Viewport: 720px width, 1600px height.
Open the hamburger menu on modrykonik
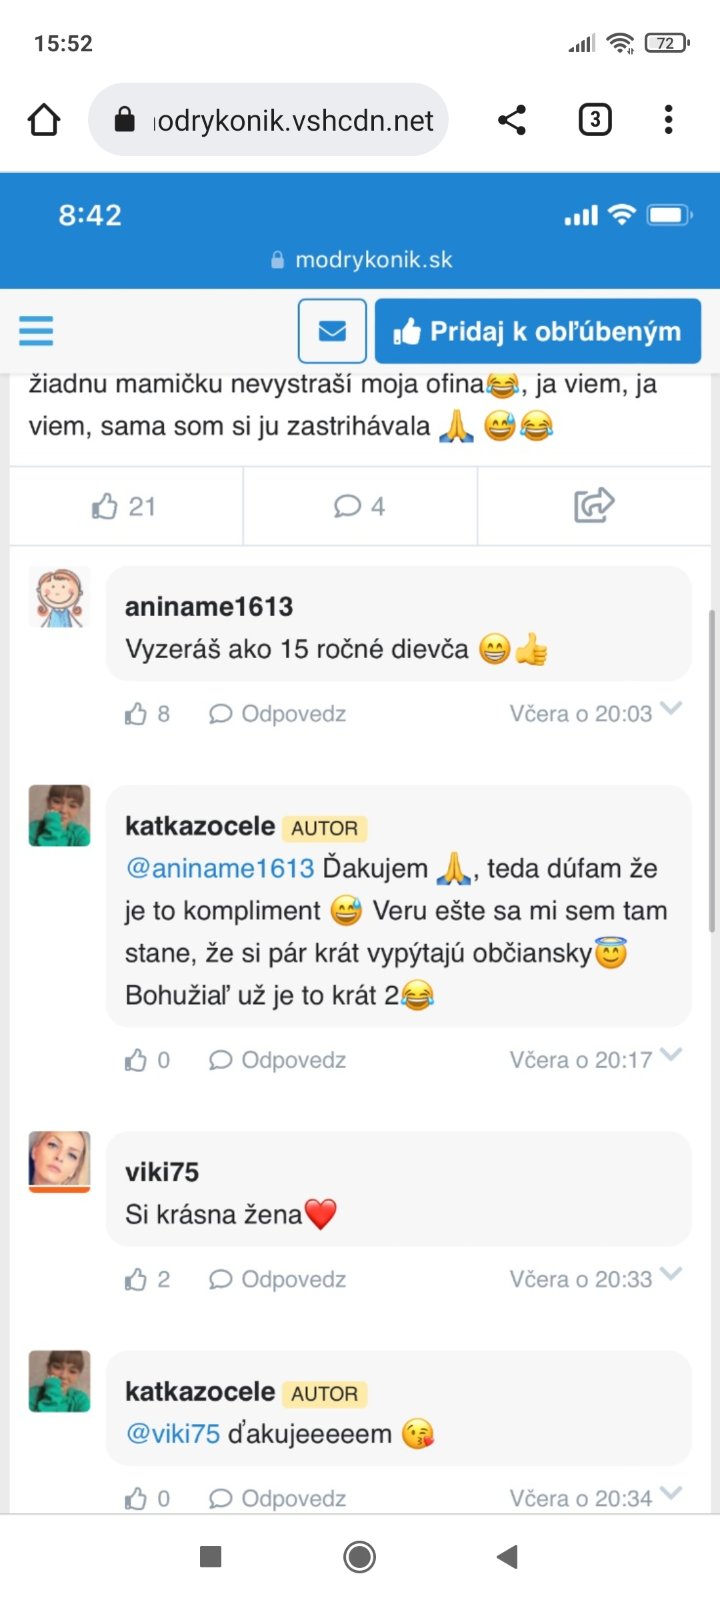[36, 331]
